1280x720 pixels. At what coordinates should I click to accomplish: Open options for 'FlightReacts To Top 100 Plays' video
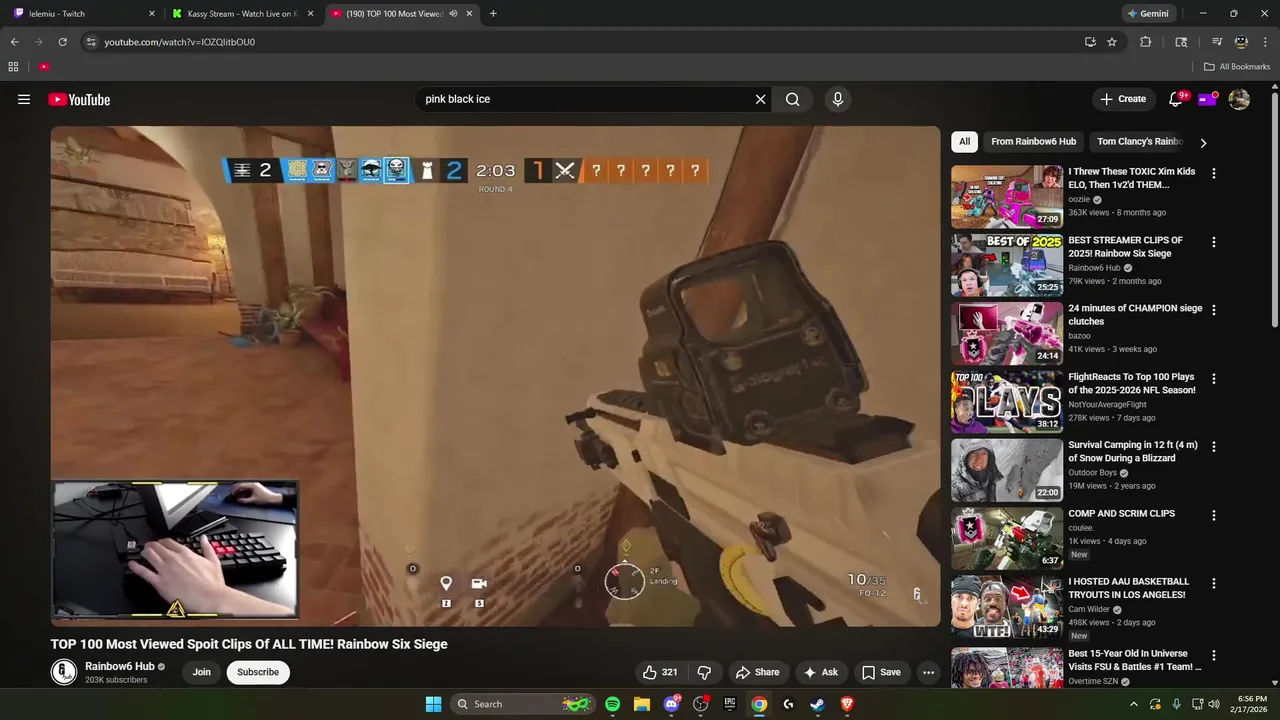click(x=1214, y=379)
